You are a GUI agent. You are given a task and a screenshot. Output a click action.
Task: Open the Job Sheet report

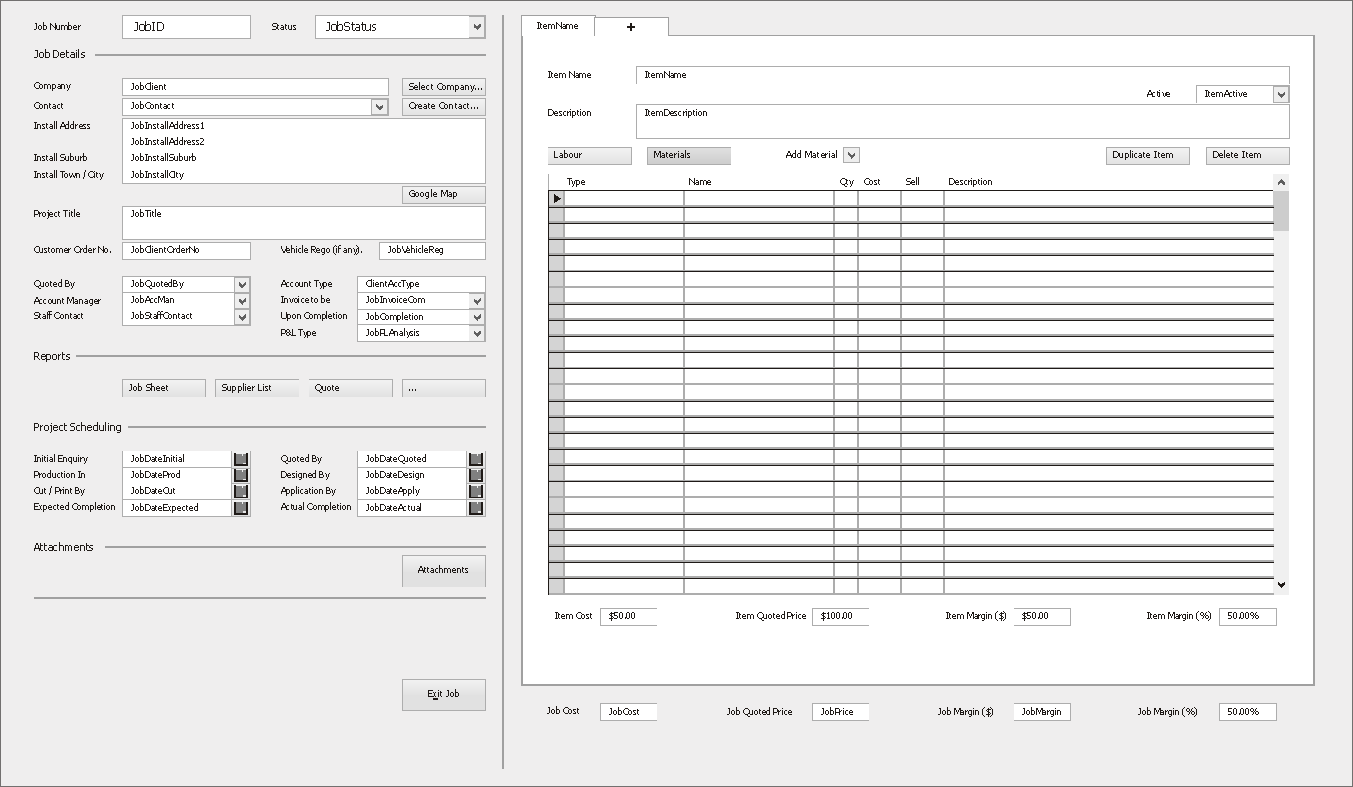(164, 388)
